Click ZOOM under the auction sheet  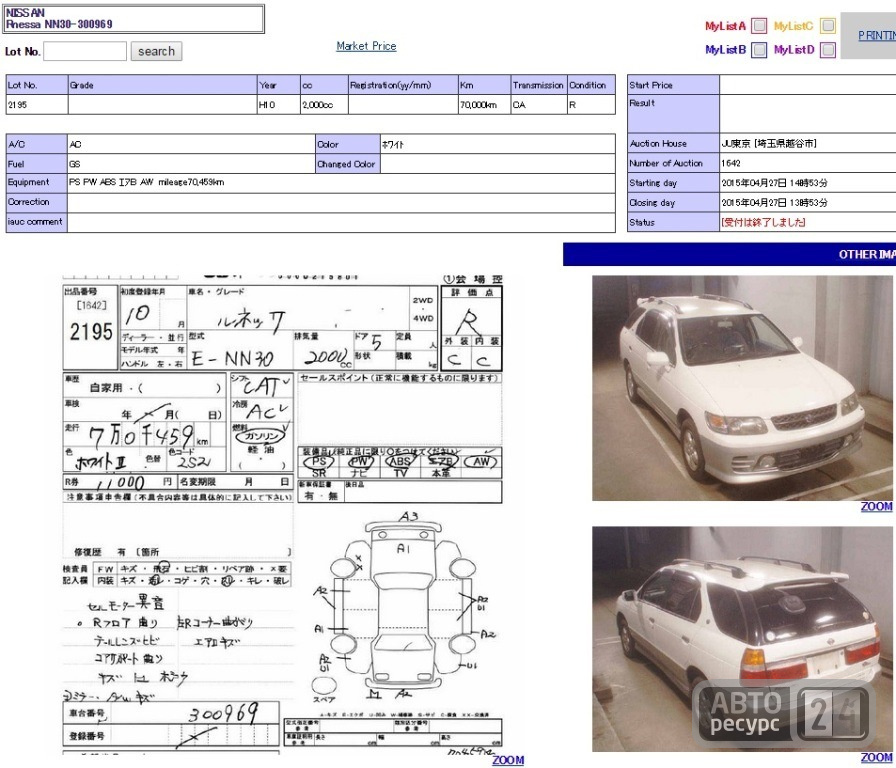click(508, 759)
